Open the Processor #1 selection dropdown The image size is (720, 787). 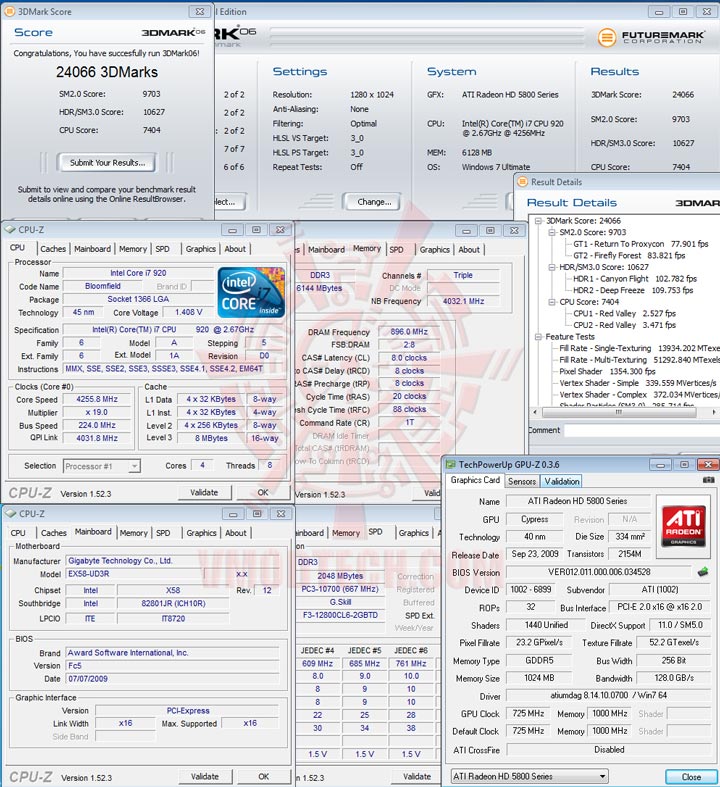coord(134,466)
